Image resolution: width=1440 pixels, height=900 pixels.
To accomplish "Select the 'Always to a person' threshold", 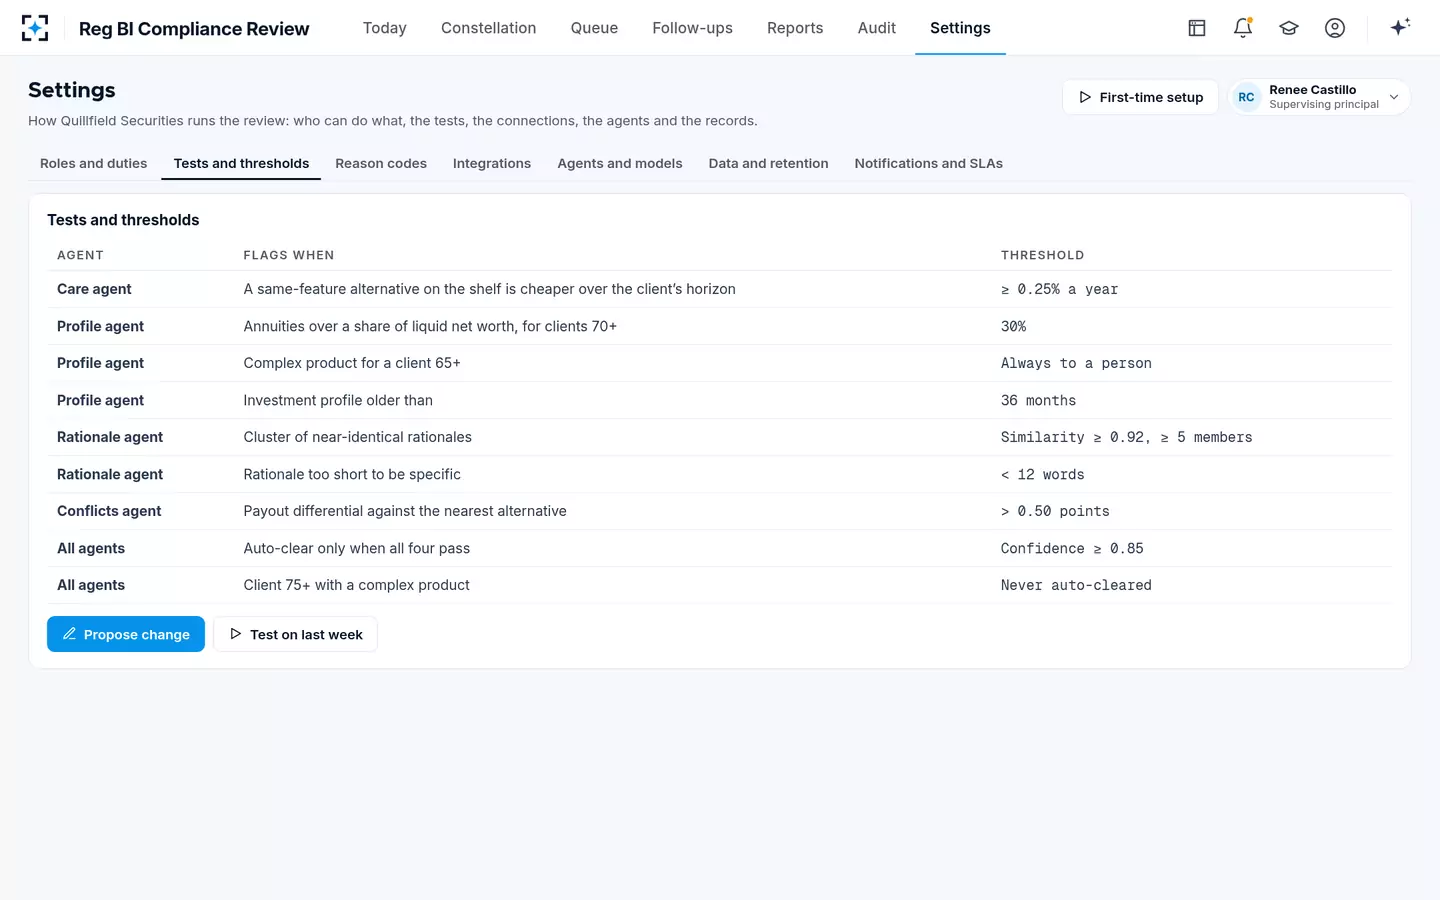I will coord(1076,363).
